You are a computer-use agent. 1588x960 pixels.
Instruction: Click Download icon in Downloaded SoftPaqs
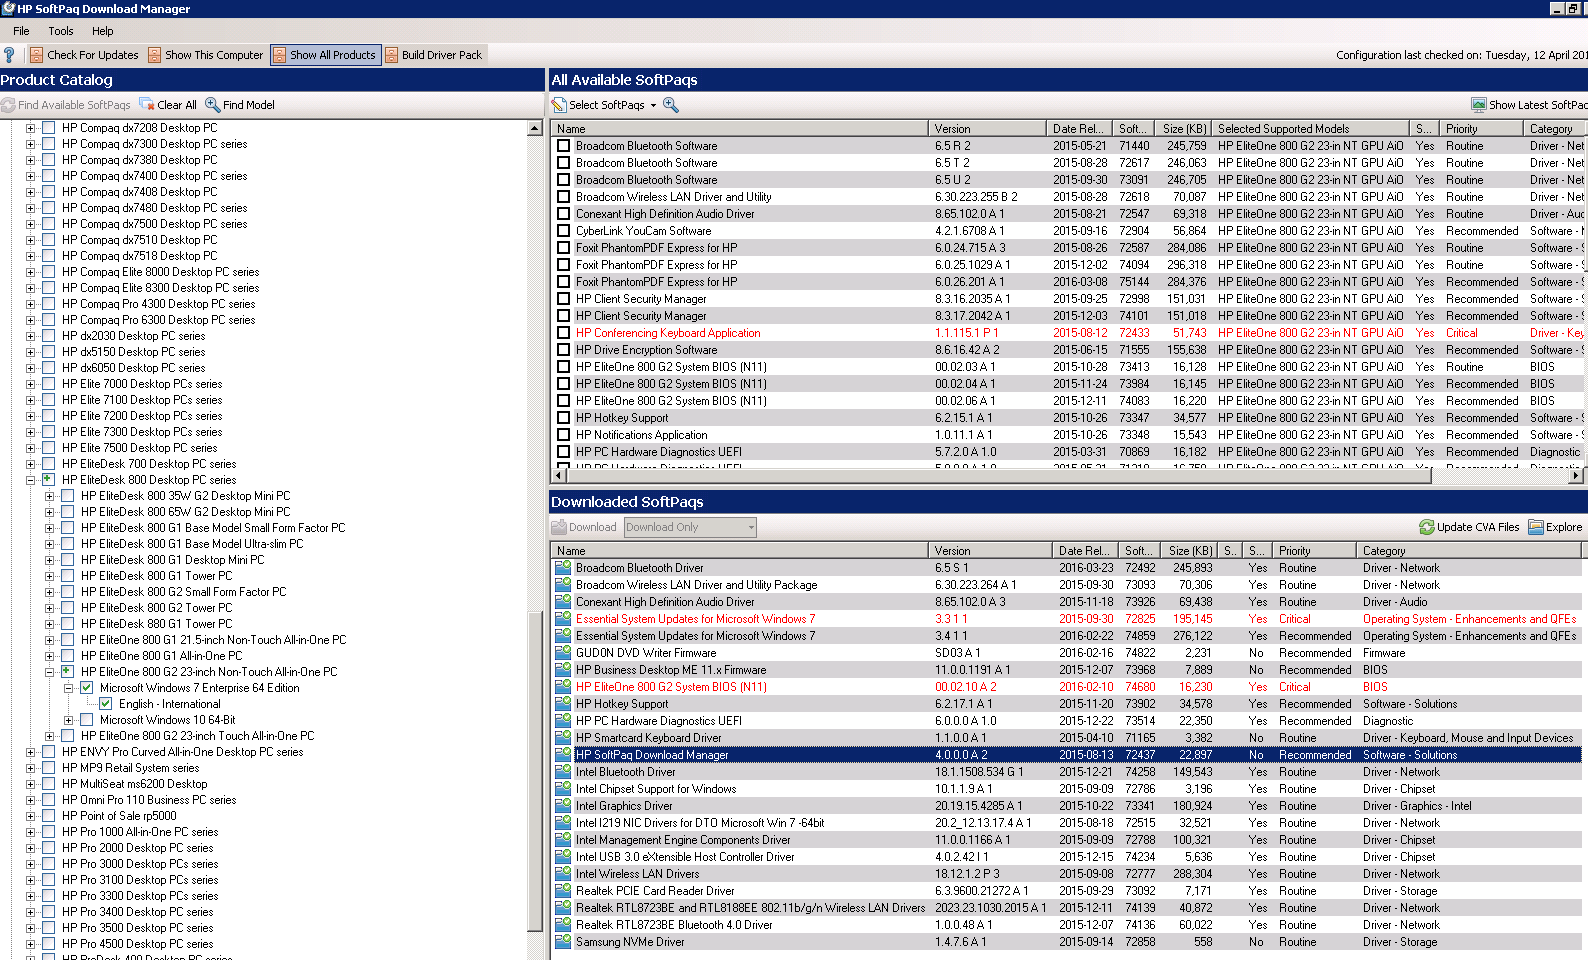[x=559, y=527]
